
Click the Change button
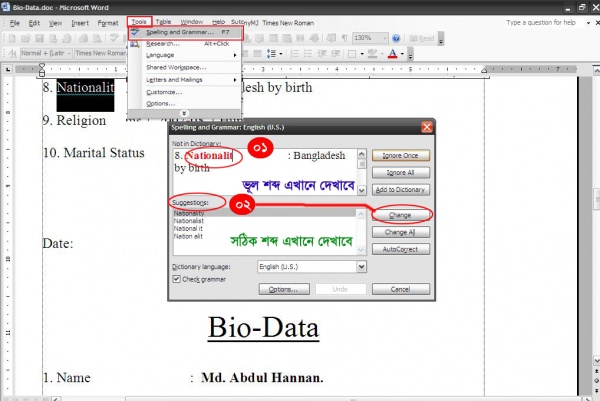coord(401,215)
